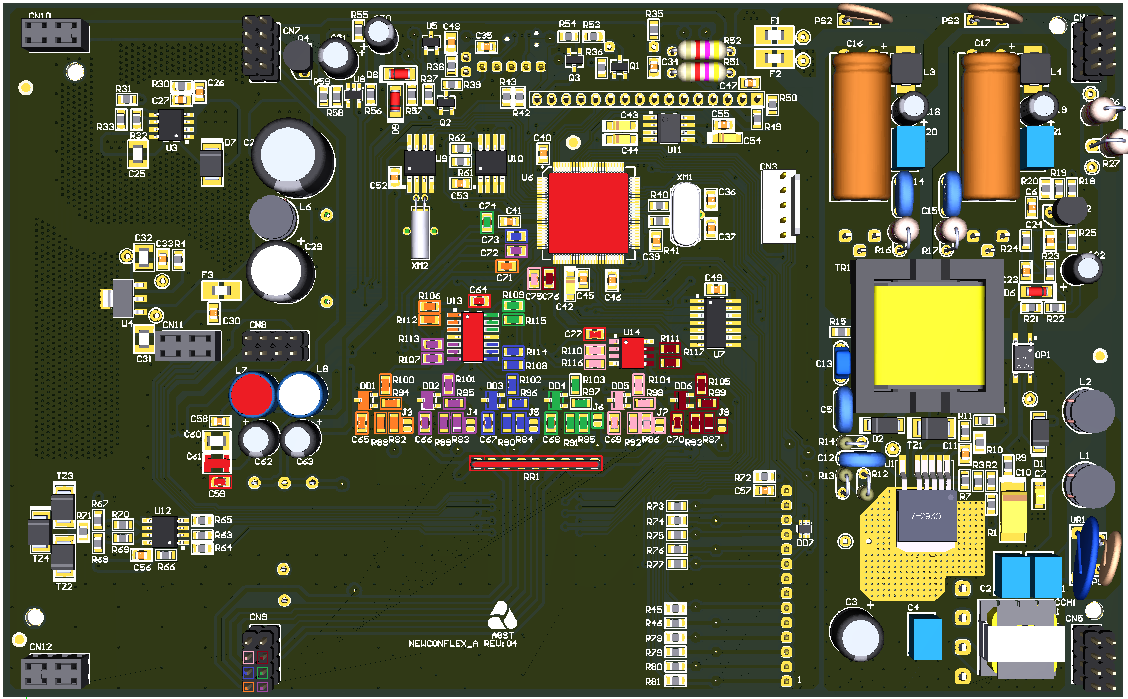This screenshot has height=699, width=1128.
Task: Click the CN8 pin header
Action: (x=274, y=347)
